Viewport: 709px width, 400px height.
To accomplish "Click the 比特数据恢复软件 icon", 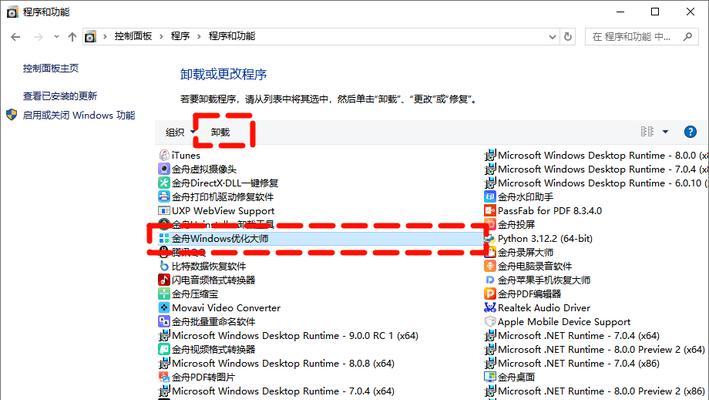I will point(164,266).
